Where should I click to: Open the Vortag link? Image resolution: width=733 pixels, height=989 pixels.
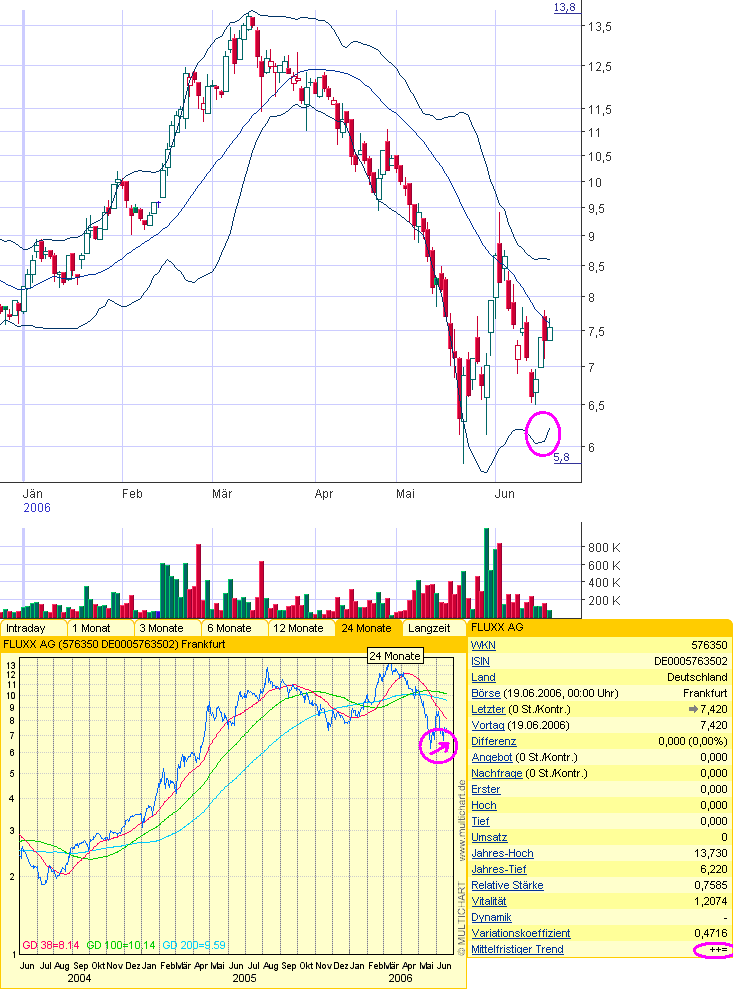click(488, 725)
